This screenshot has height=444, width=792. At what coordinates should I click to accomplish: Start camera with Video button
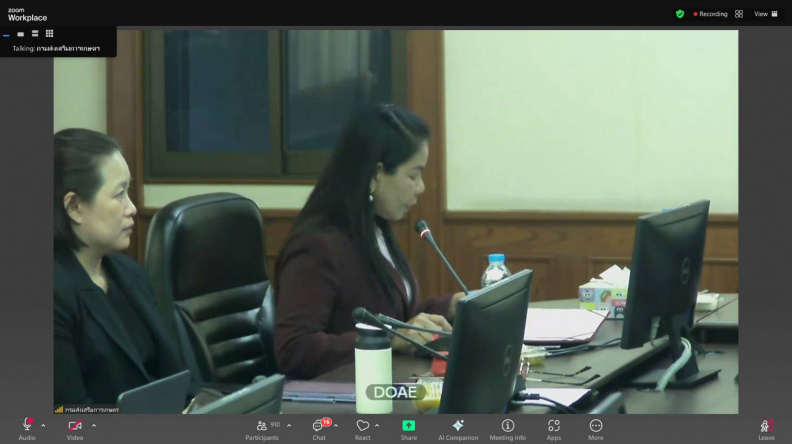[x=75, y=429]
